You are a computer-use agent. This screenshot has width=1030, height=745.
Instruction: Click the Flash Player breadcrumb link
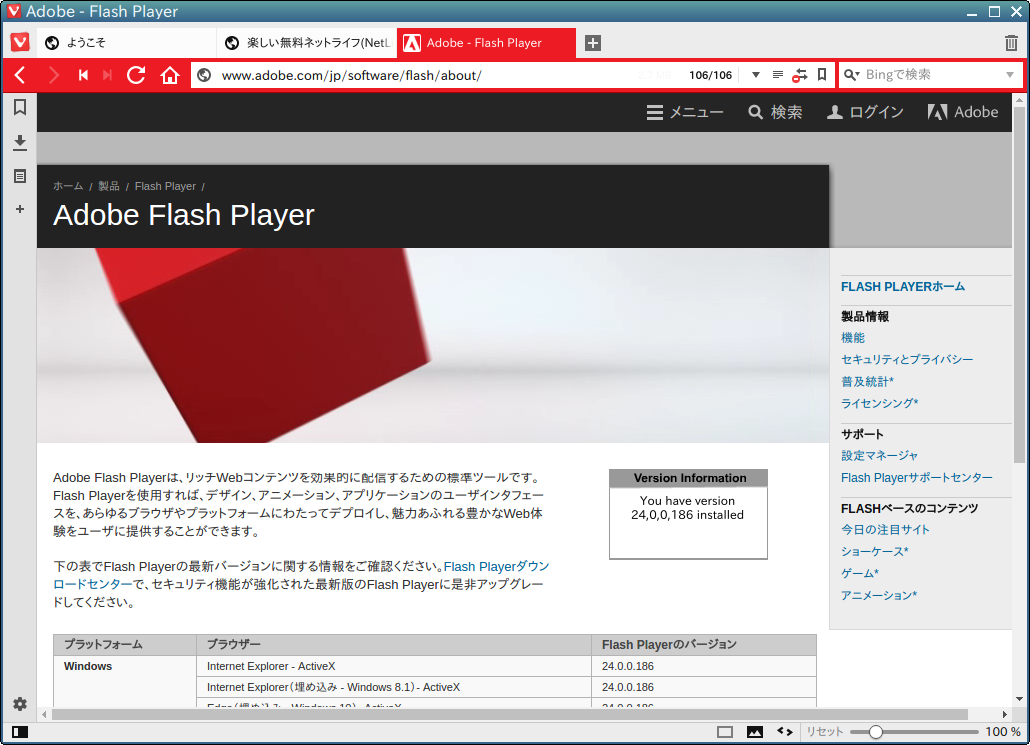pyautogui.click(x=165, y=187)
